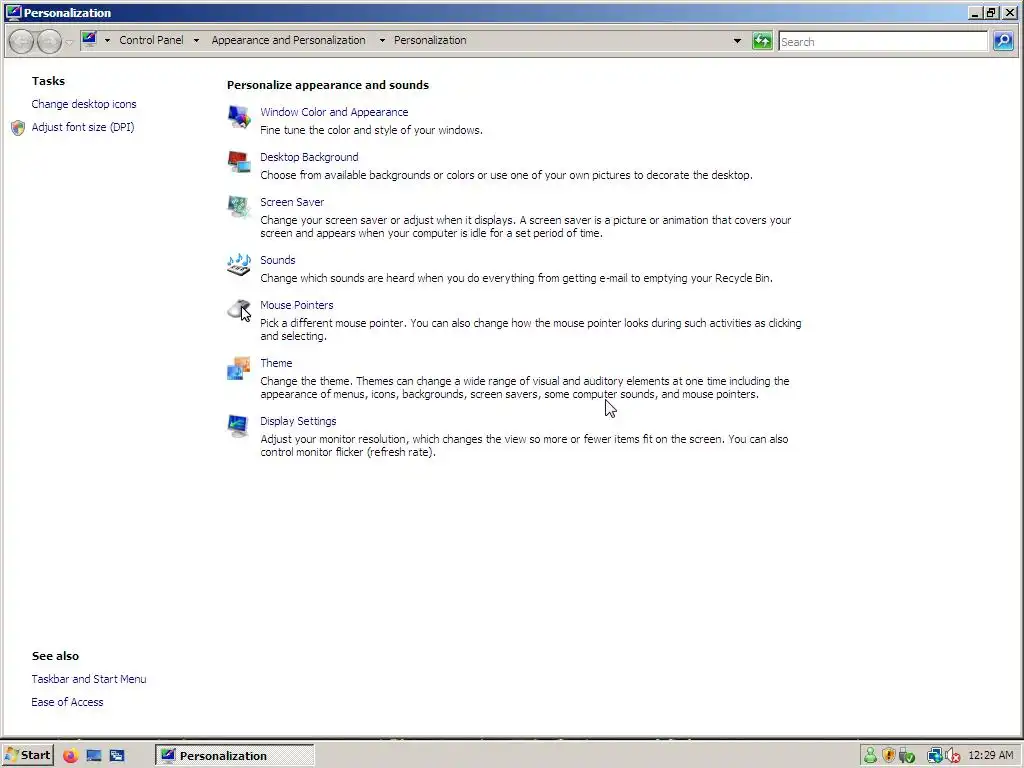This screenshot has height=768, width=1024.
Task: Click the Personalization window title bar icon
Action: 13,12
